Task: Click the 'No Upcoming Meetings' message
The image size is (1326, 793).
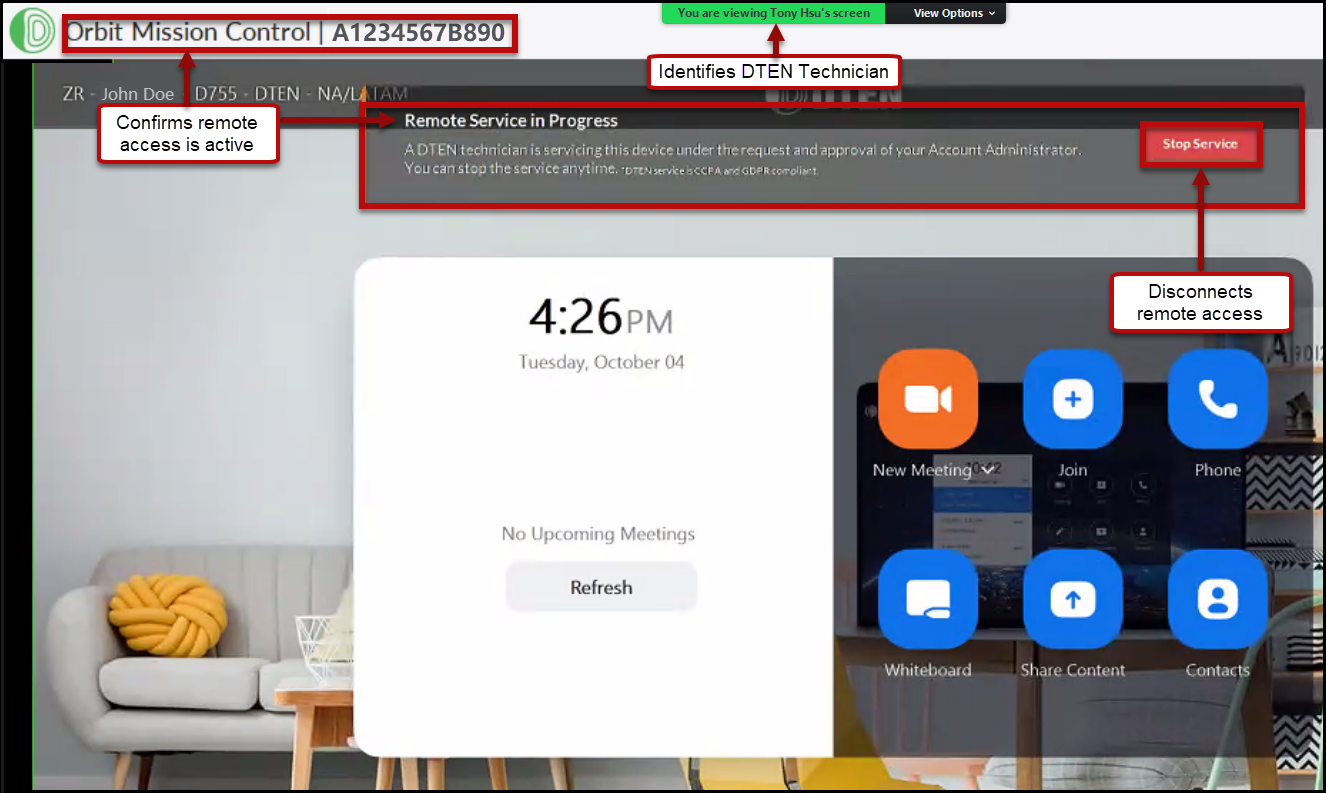Action: (598, 534)
